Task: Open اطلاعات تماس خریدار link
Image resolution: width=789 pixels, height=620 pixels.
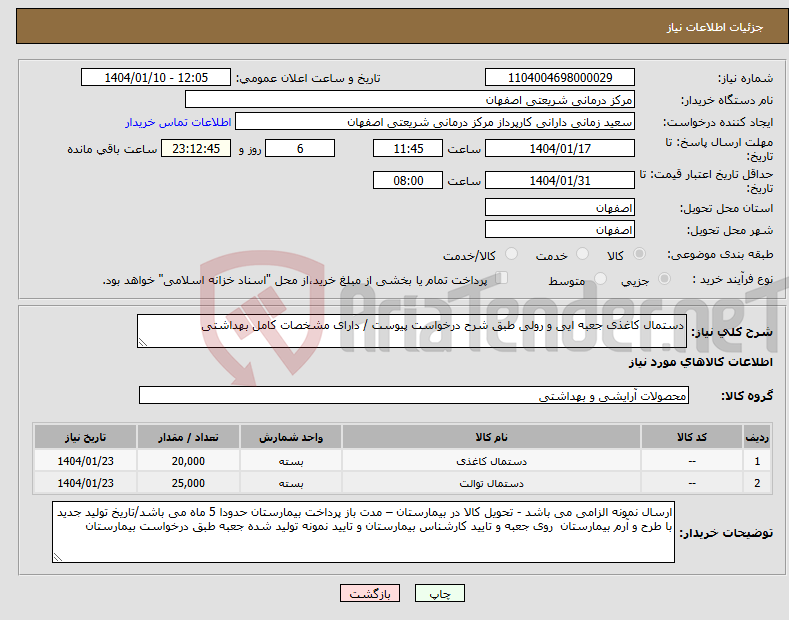Action: click(178, 122)
